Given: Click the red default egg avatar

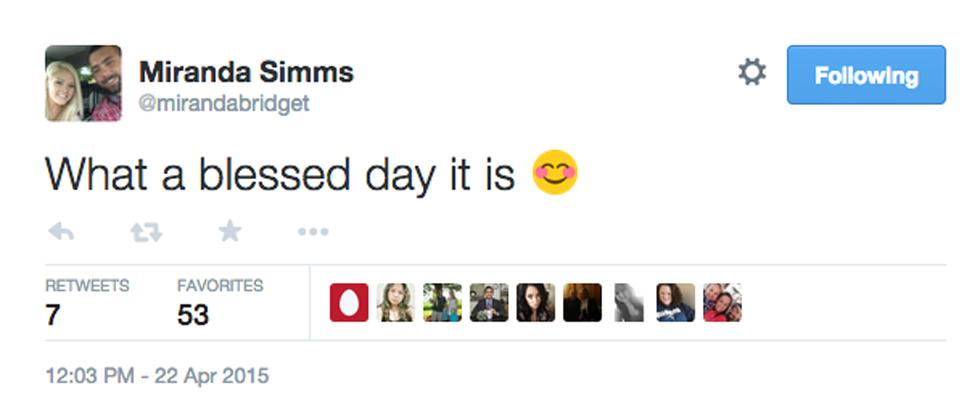Looking at the screenshot, I should (349, 303).
